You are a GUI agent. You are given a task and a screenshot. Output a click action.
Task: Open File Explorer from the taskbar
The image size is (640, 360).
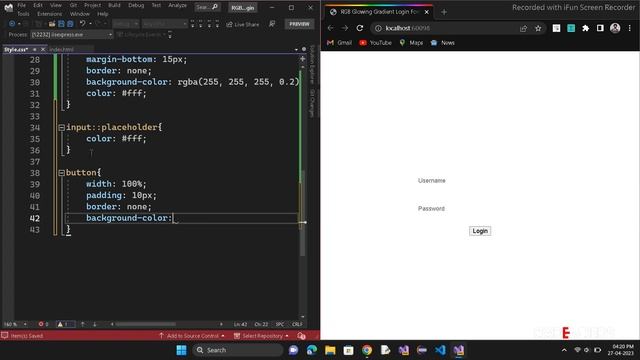click(330, 350)
